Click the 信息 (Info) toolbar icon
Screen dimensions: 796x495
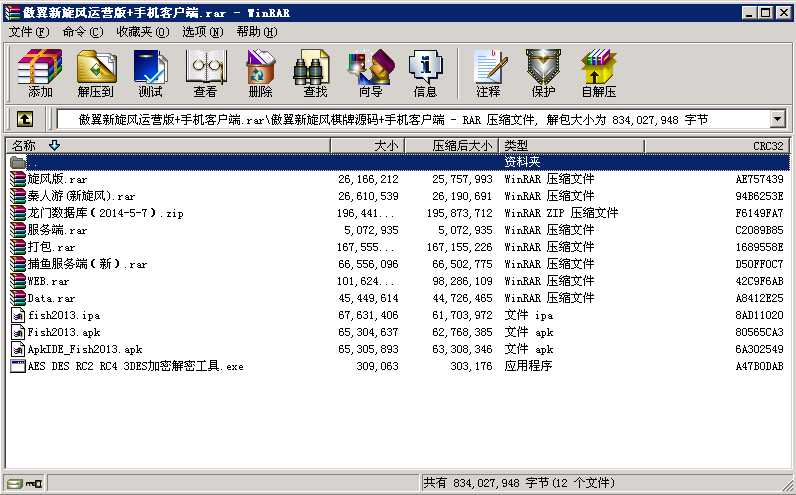[425, 73]
